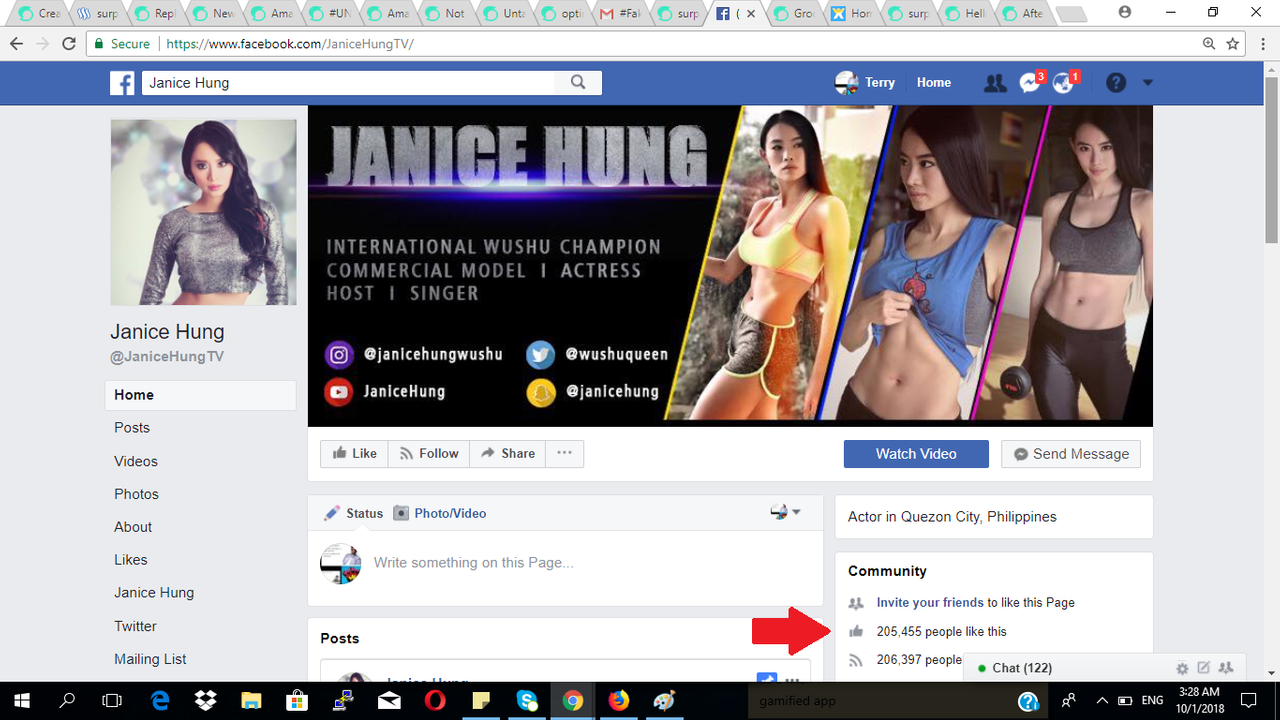Open chat settings gear icon
Viewport: 1280px width, 720px height.
1182,668
